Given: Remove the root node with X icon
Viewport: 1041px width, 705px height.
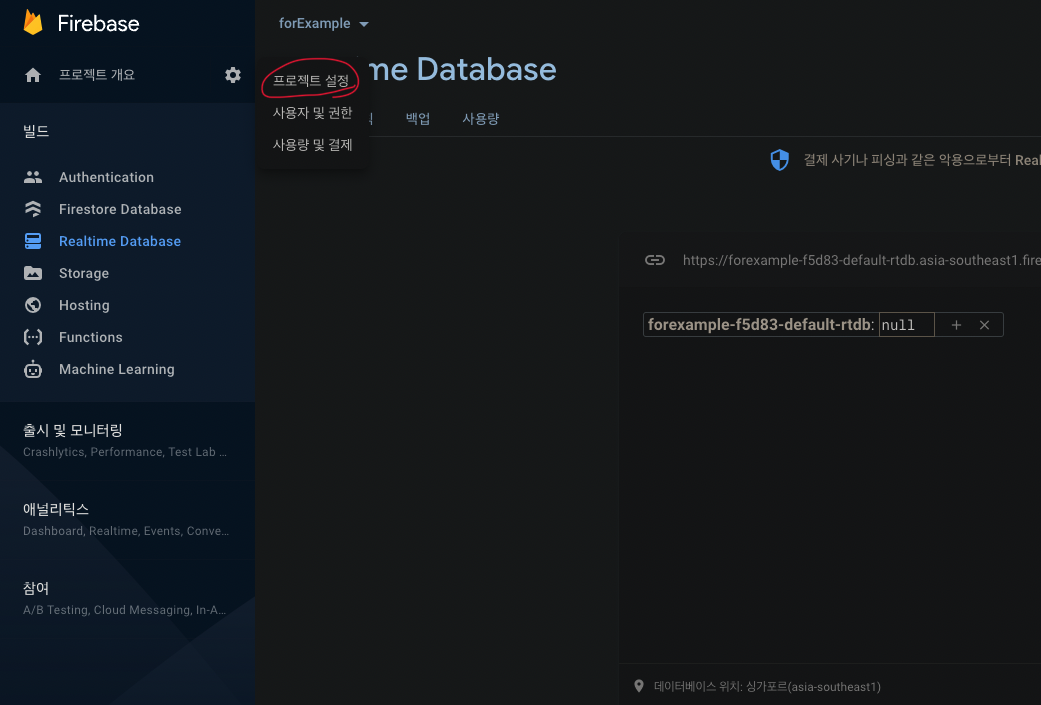Looking at the screenshot, I should (985, 325).
